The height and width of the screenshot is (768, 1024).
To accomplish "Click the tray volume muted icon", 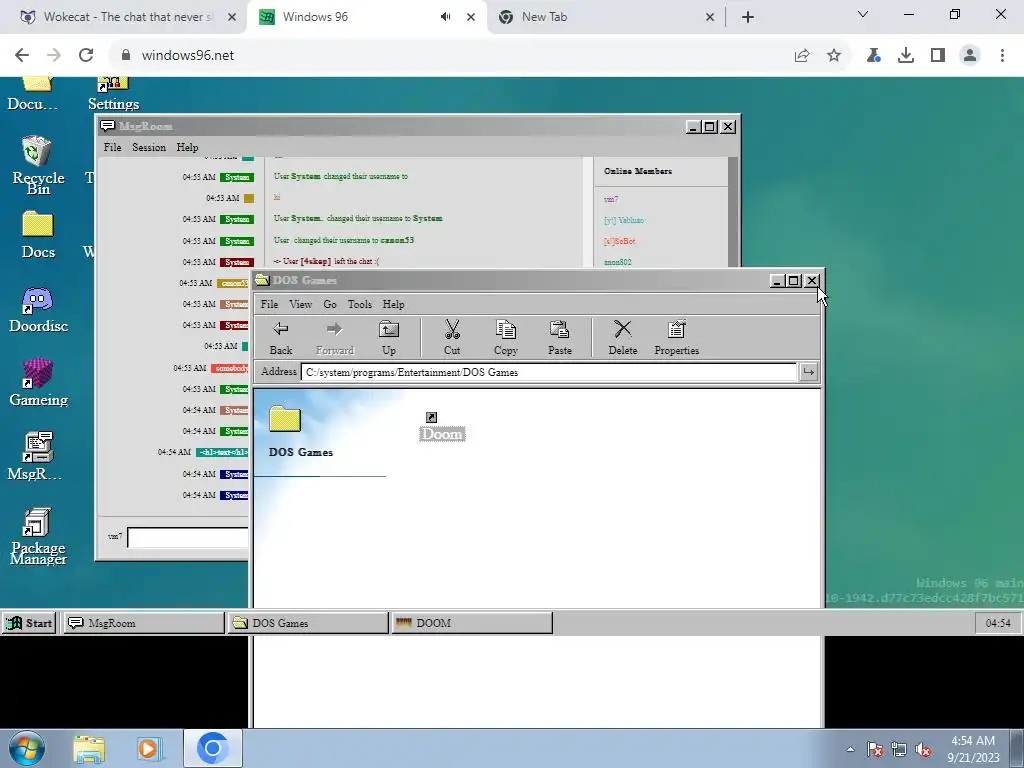I will point(923,750).
